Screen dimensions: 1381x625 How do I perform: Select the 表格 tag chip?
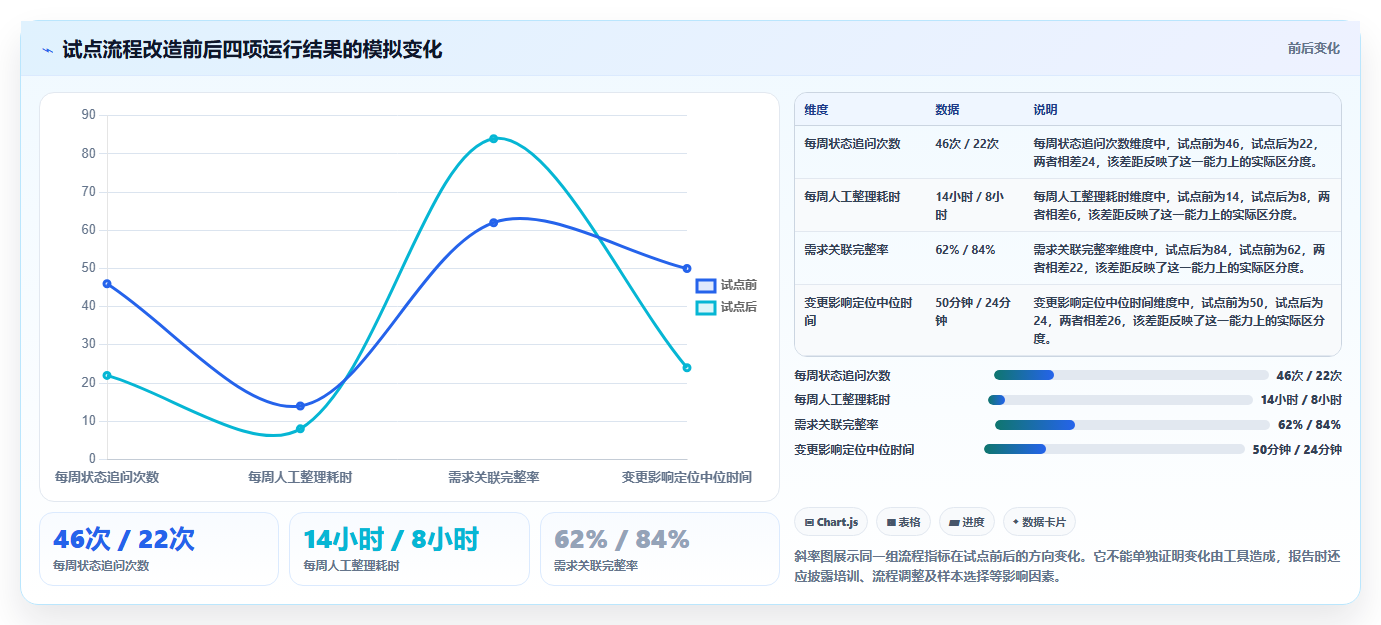click(x=903, y=522)
